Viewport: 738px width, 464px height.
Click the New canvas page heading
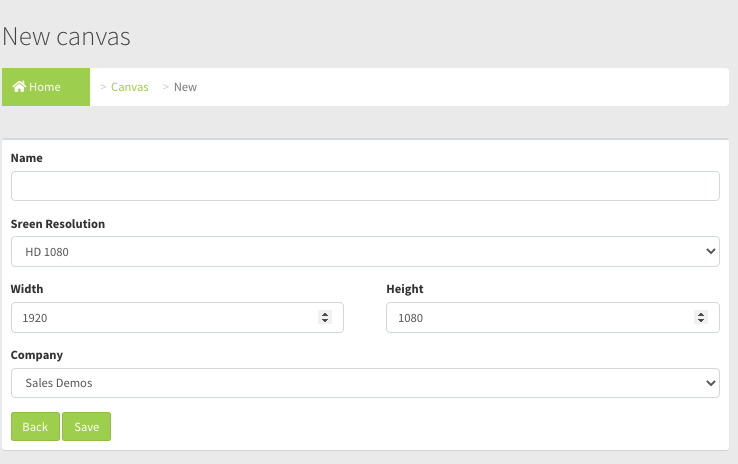click(x=66, y=37)
